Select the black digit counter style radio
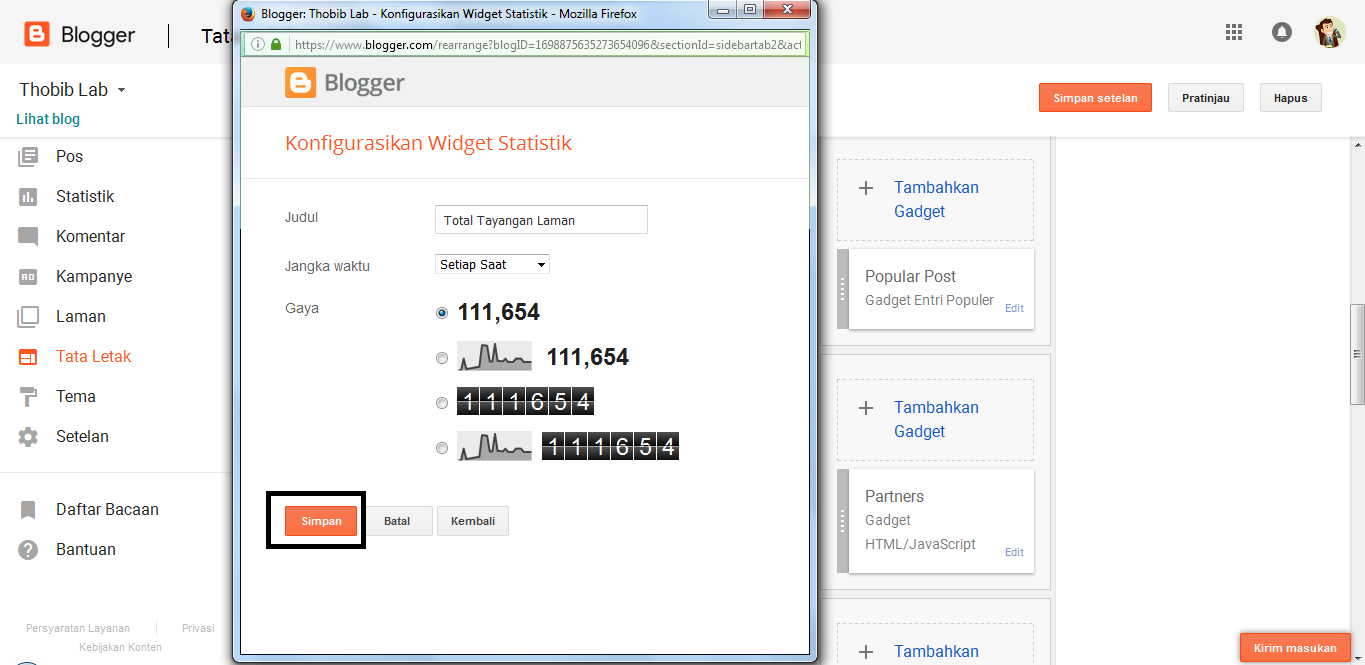The height and width of the screenshot is (665, 1365). [x=442, y=403]
